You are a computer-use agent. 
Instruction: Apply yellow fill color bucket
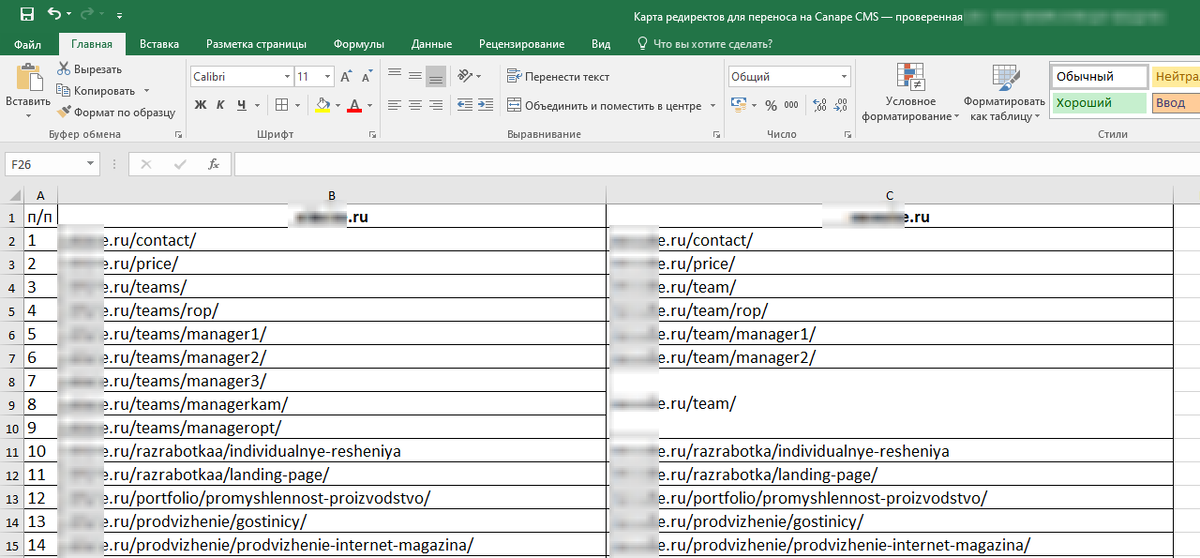322,105
